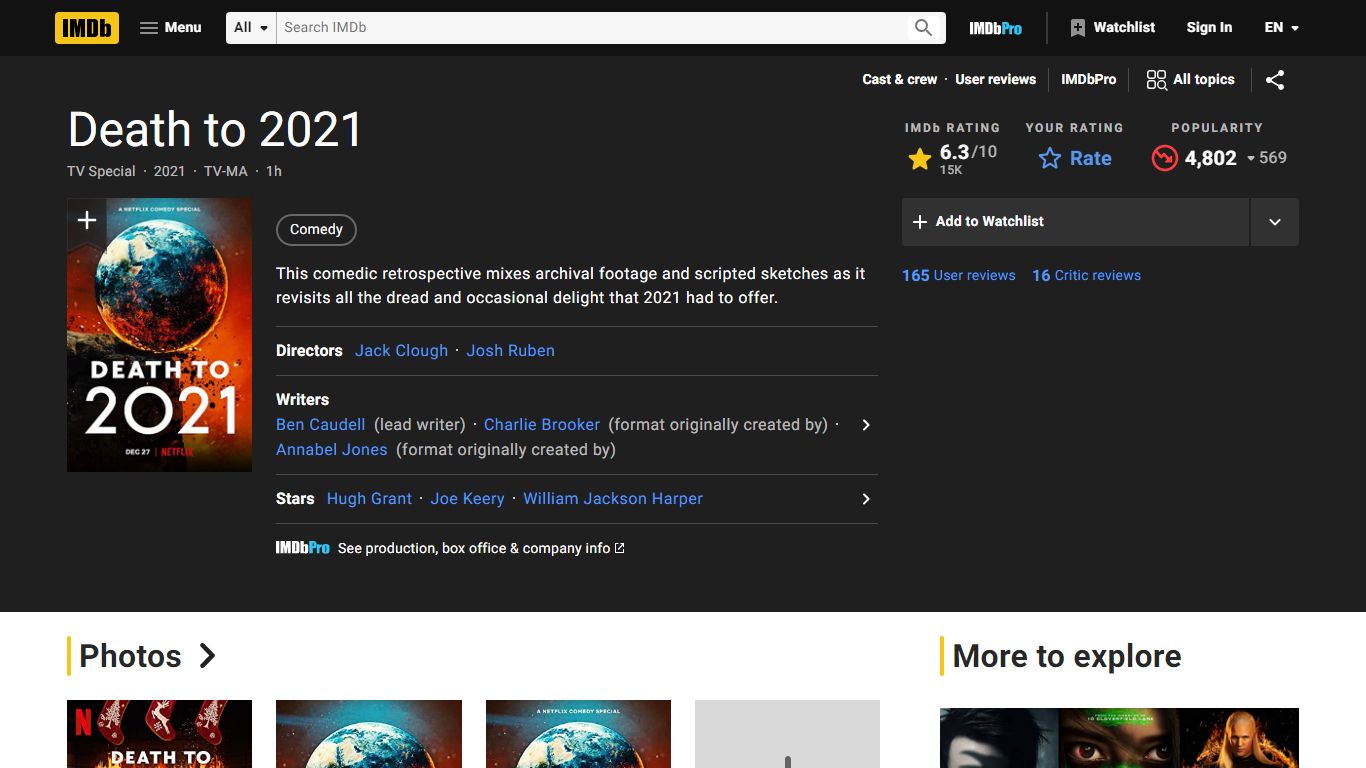Open star Joe Keery's page

[x=467, y=499]
